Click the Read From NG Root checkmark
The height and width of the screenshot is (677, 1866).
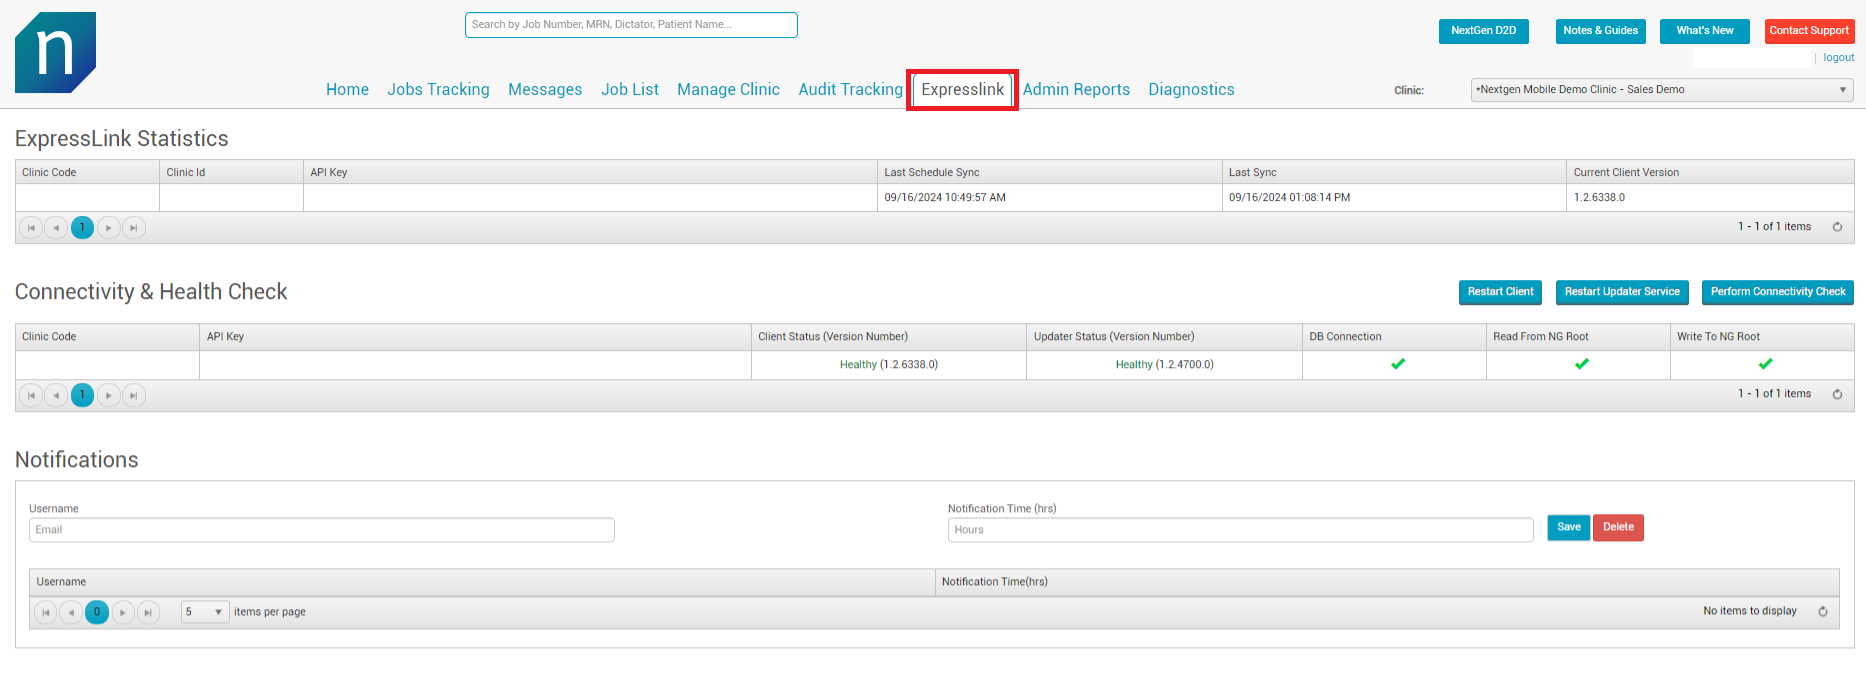point(1582,364)
